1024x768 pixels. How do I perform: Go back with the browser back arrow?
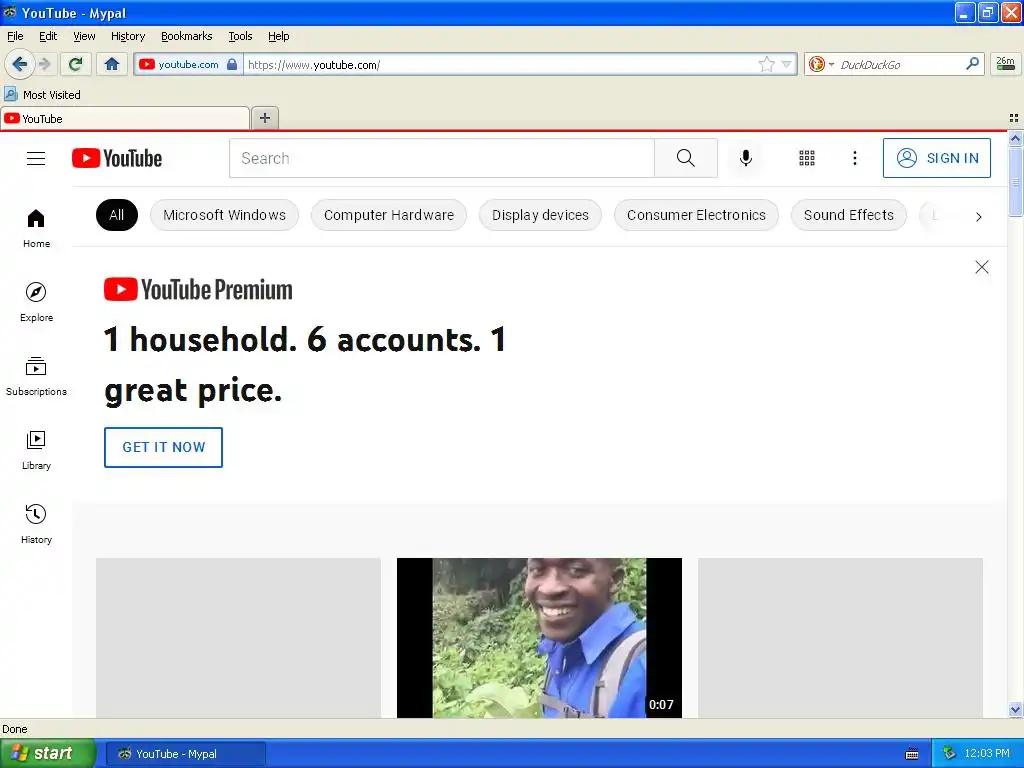tap(19, 64)
